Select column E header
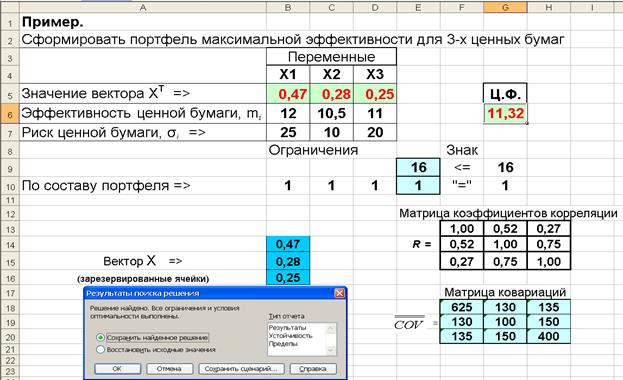The height and width of the screenshot is (380, 623). 418,7
